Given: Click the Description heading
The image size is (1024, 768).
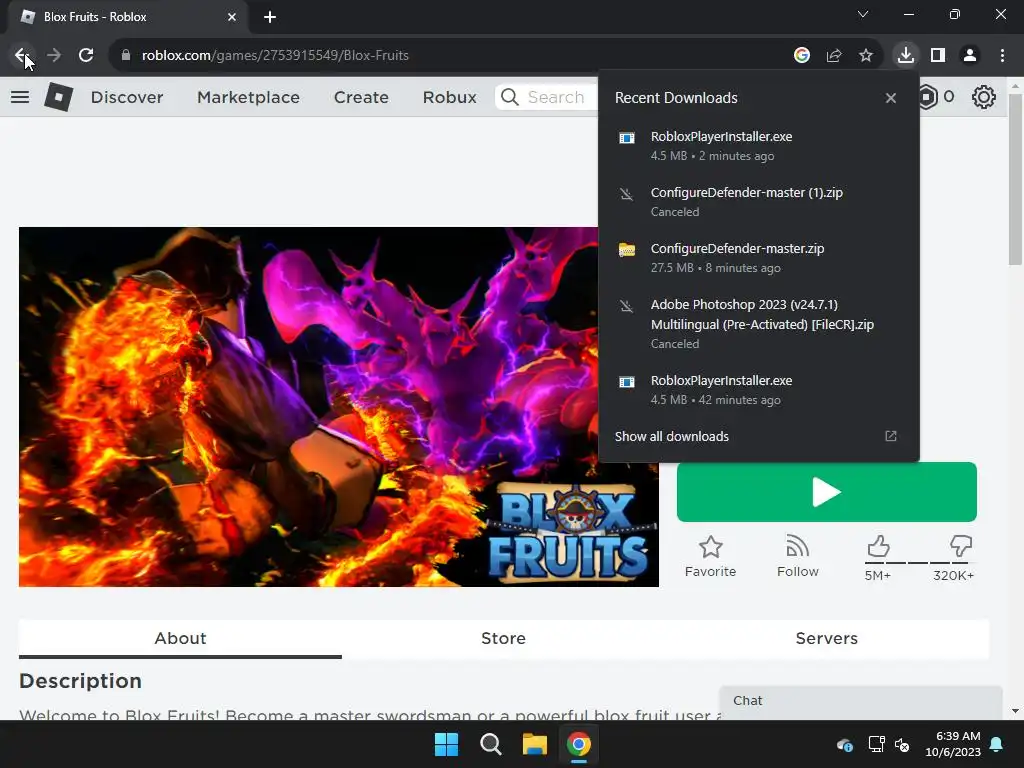Looking at the screenshot, I should pos(80,681).
